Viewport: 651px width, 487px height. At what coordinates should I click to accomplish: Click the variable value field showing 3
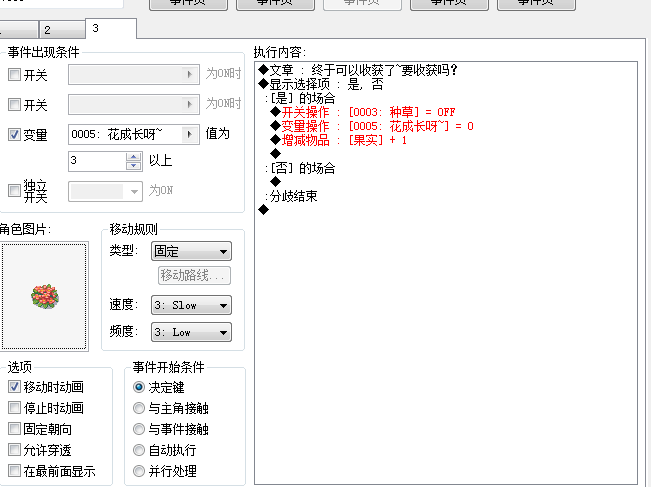(x=97, y=161)
